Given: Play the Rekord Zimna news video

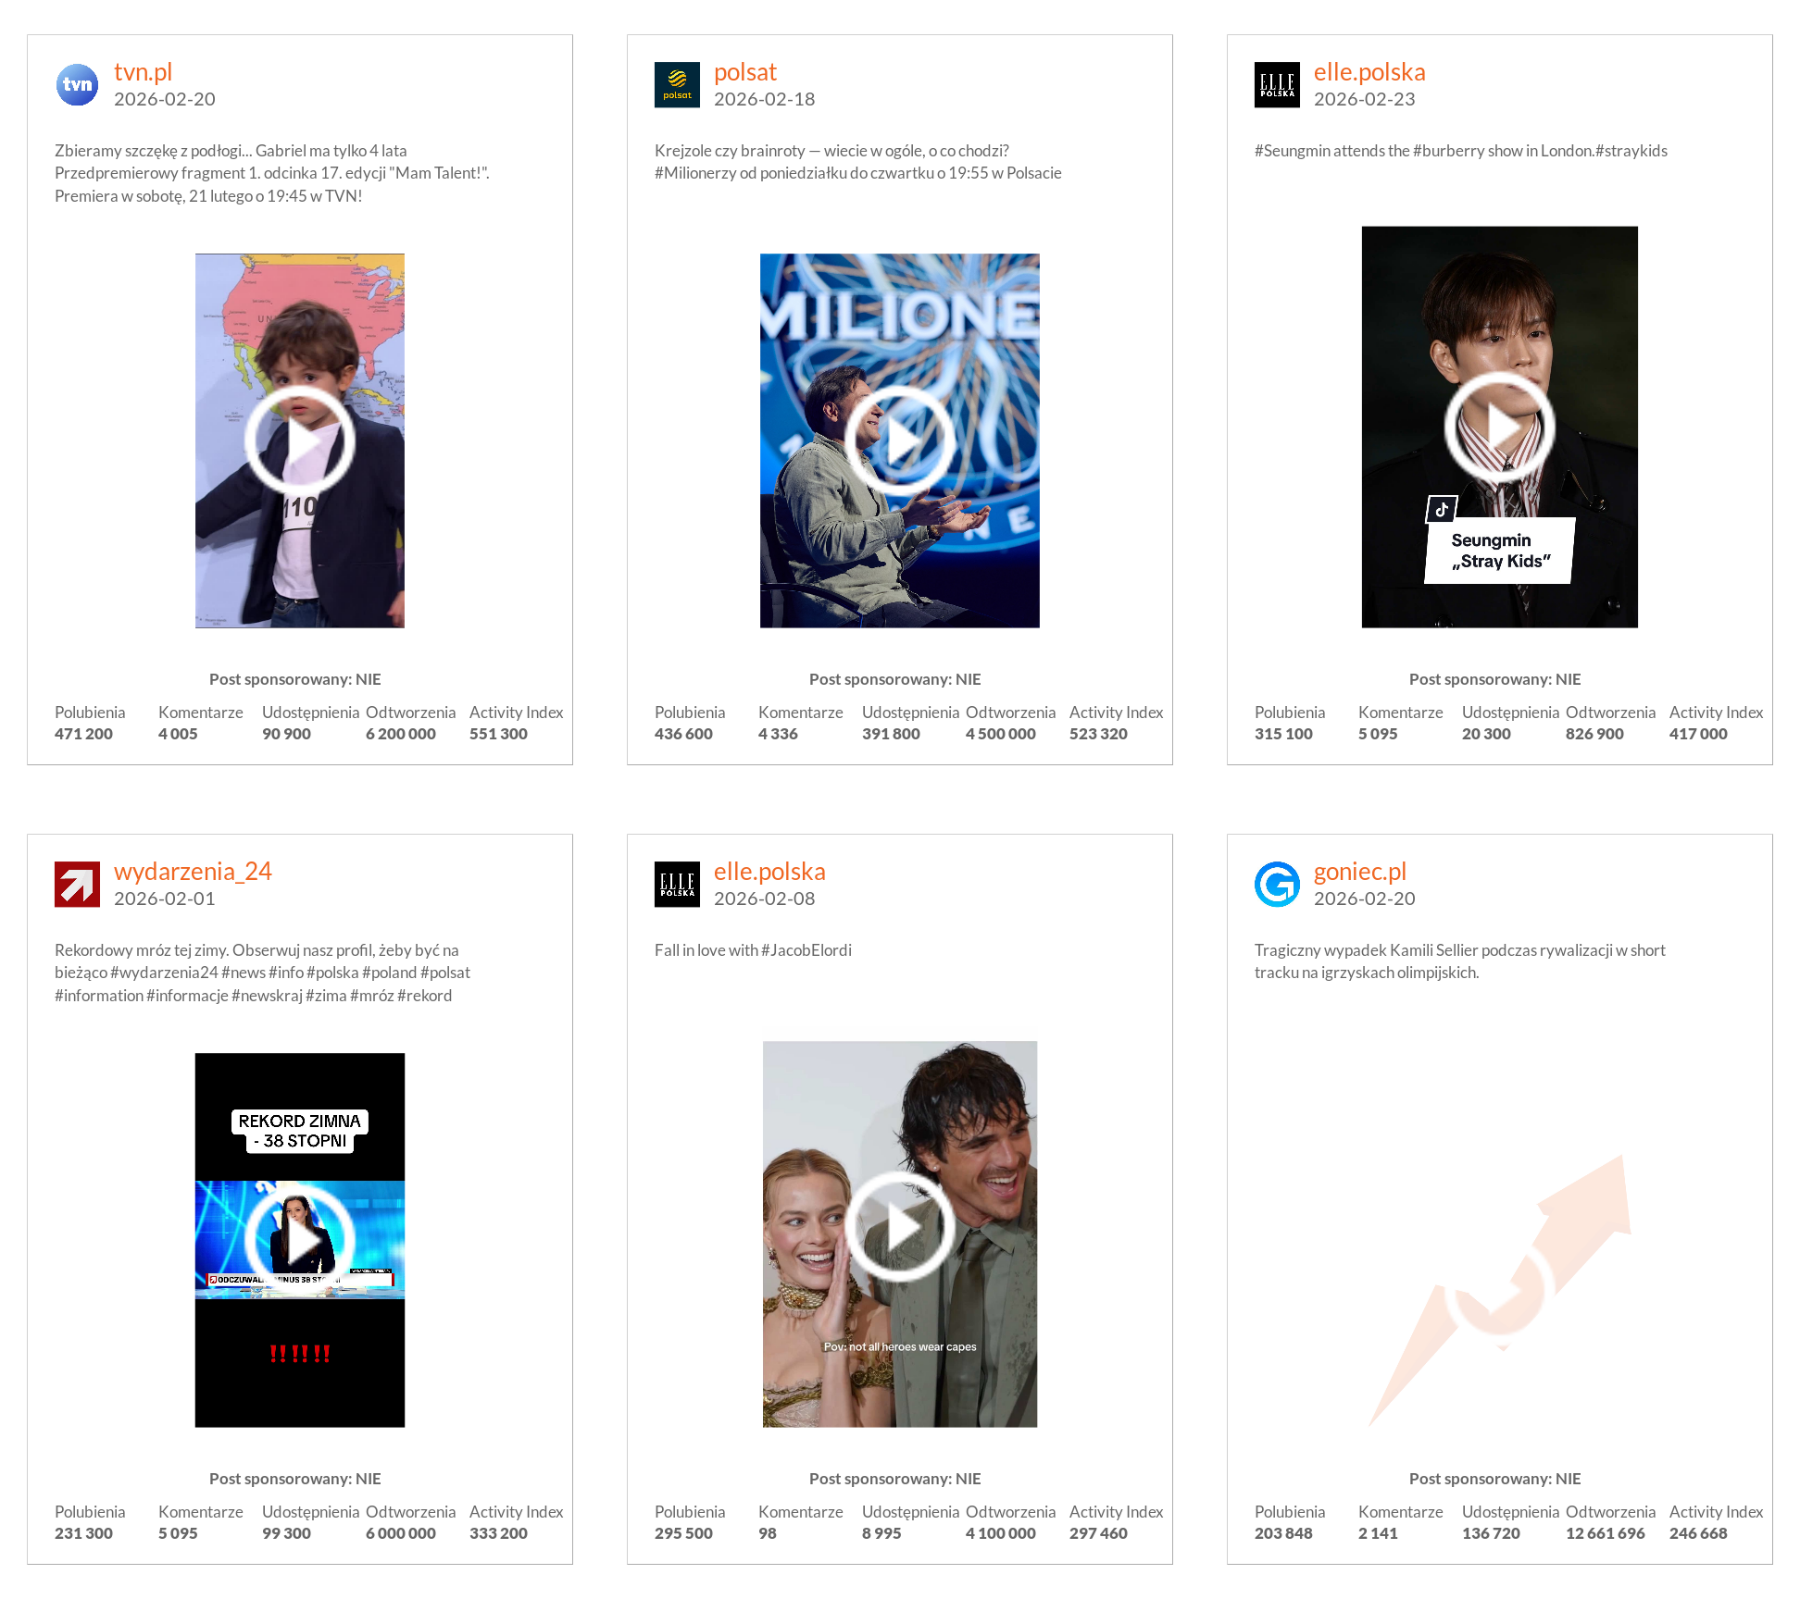Looking at the screenshot, I should tap(300, 1240).
